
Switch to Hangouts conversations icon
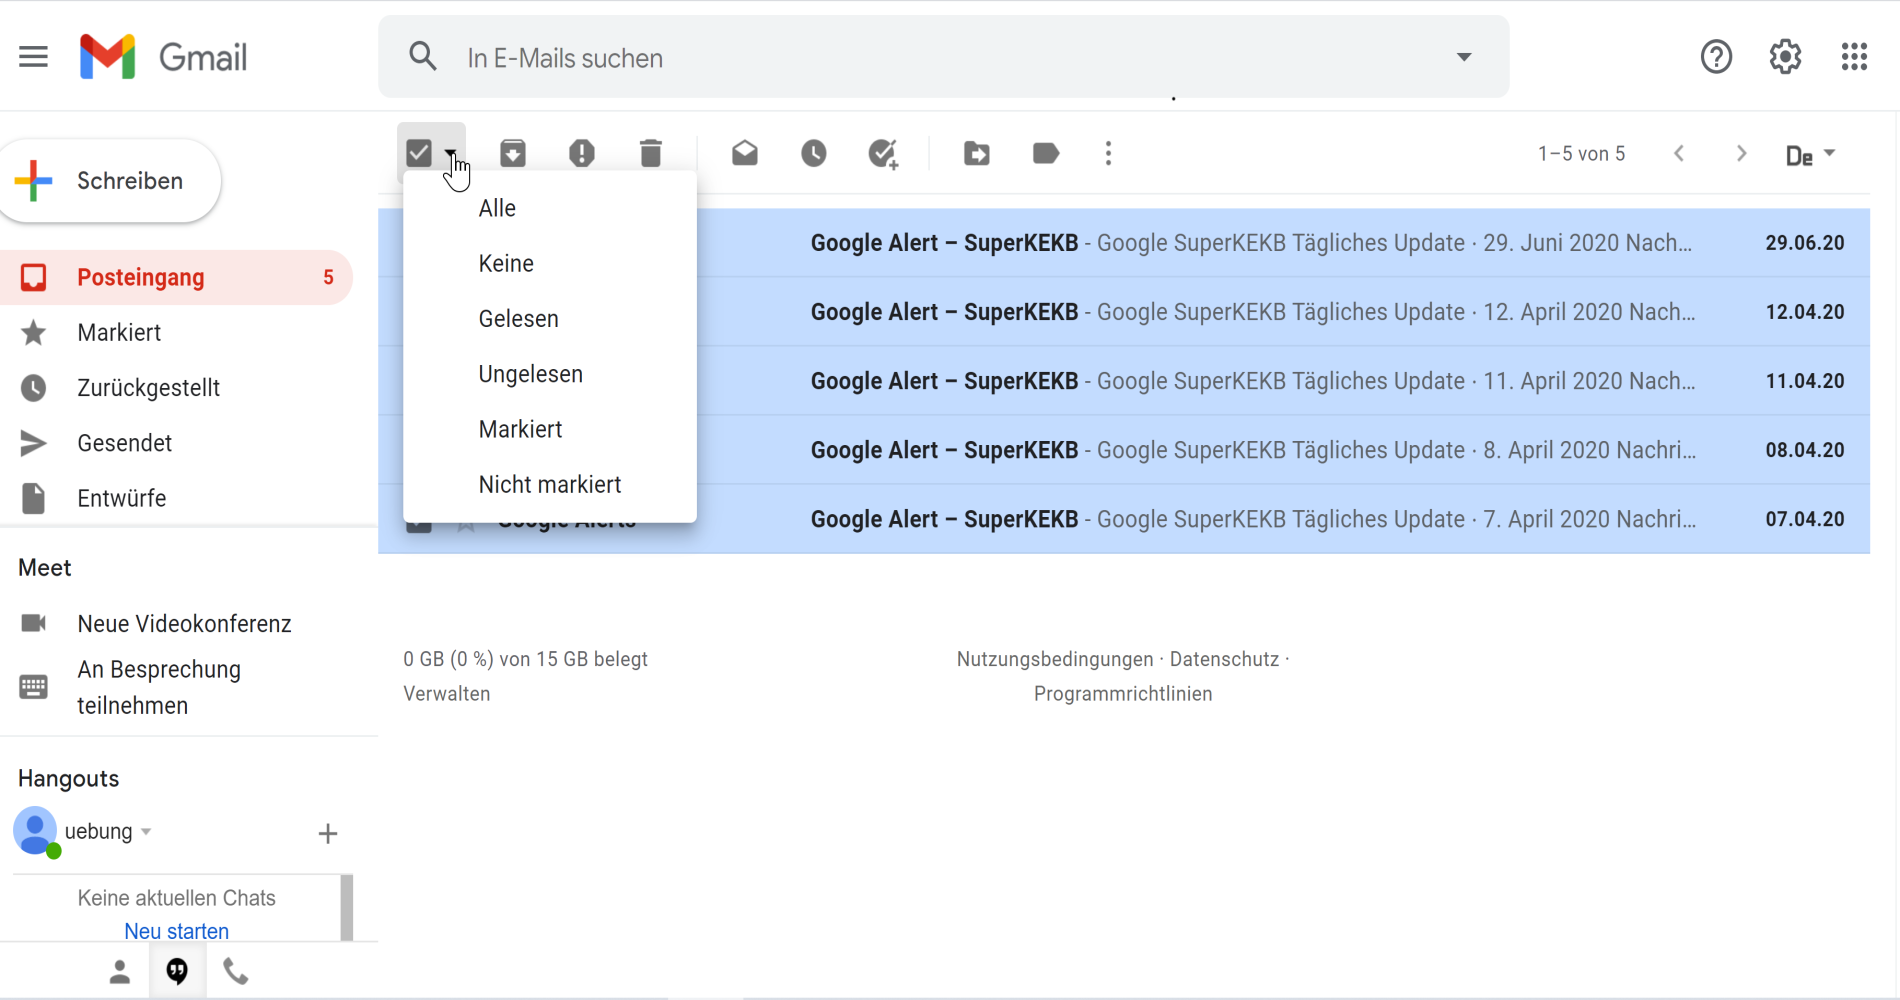point(177,971)
